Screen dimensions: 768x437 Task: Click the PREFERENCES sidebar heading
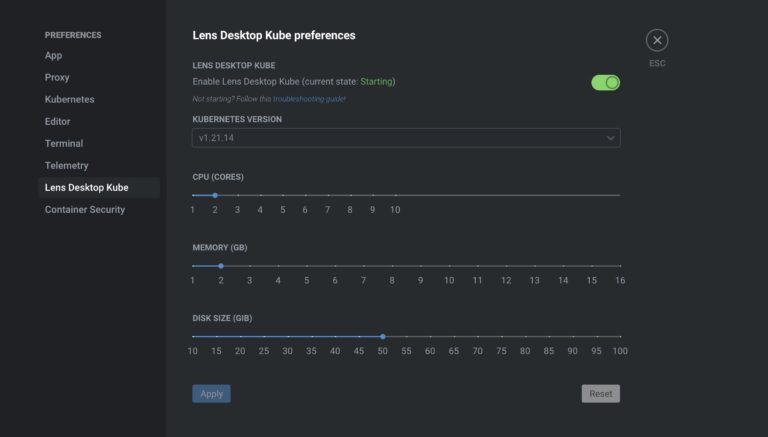pos(73,35)
